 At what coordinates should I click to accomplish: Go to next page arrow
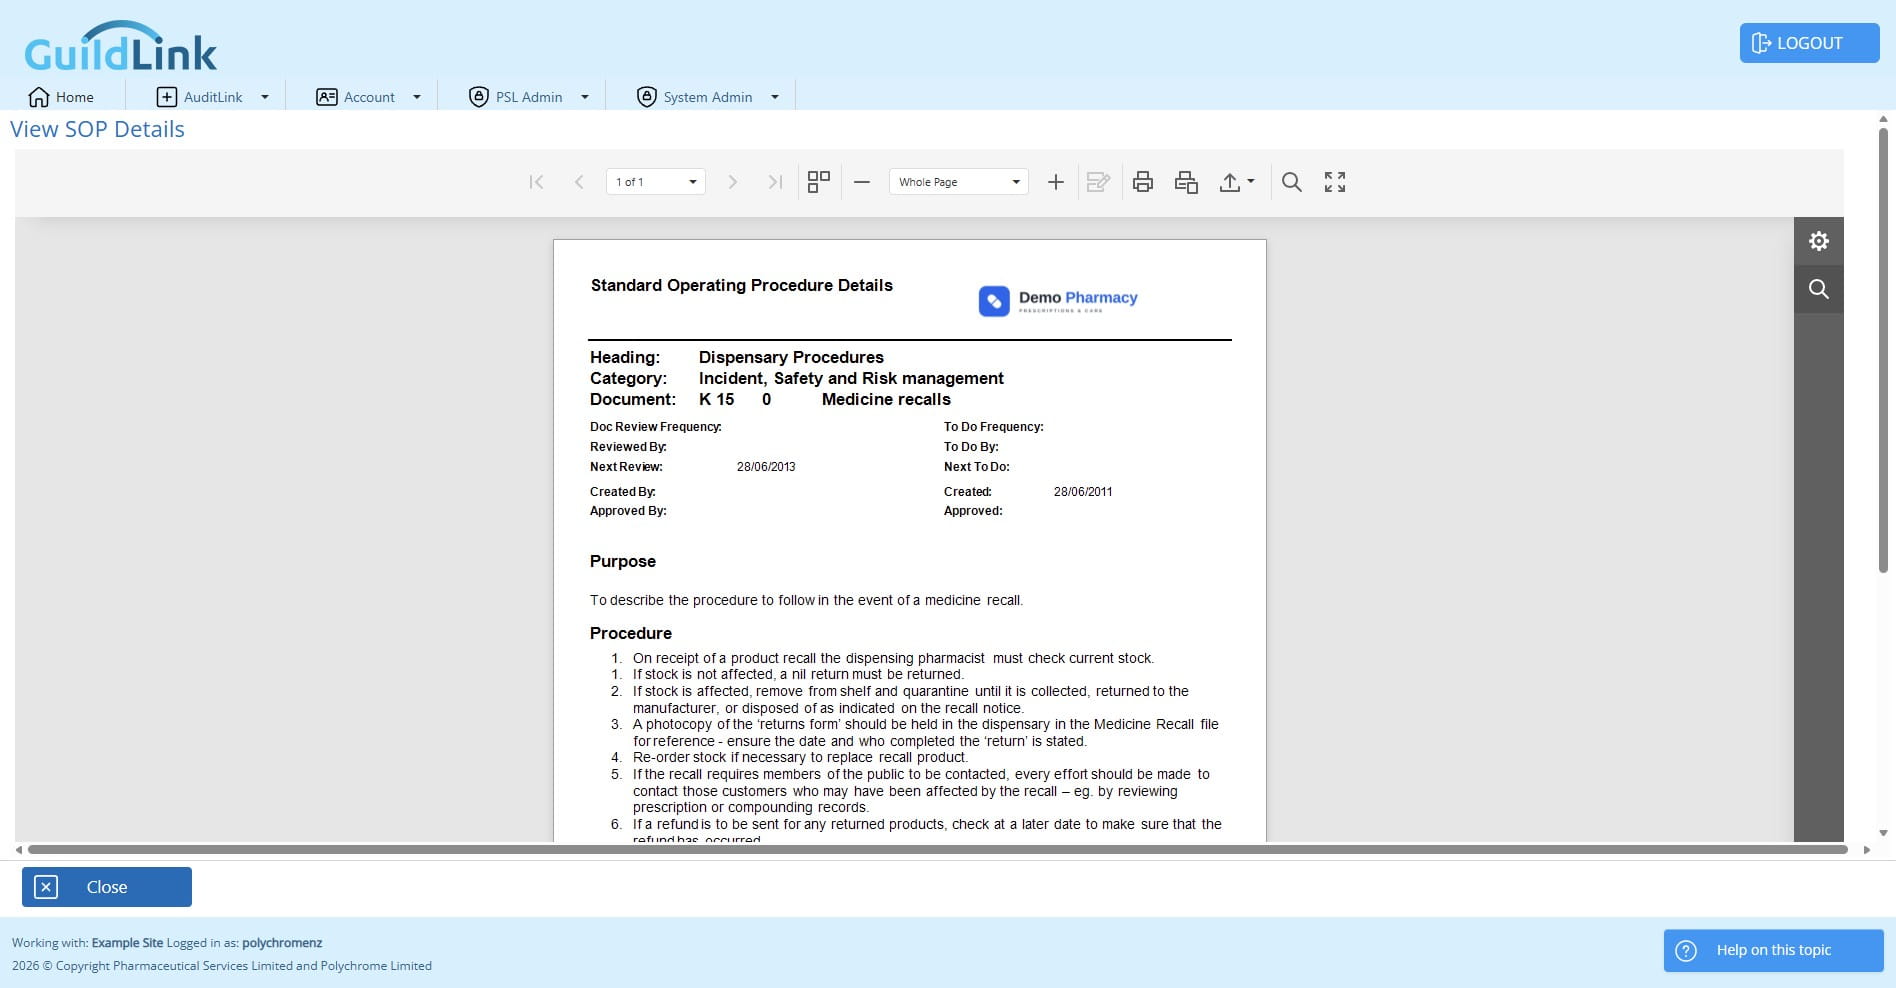[732, 182]
